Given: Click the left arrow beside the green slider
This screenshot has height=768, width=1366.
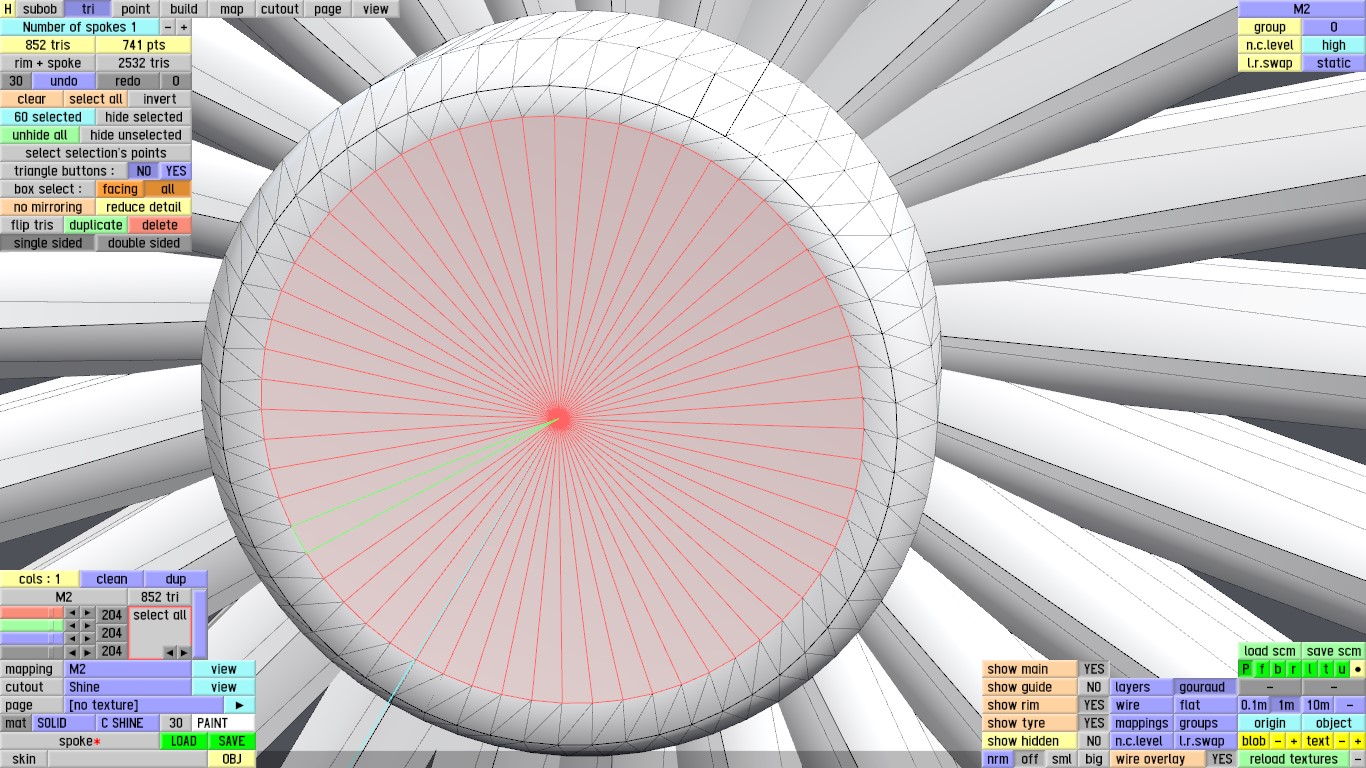Looking at the screenshot, I should coord(72,625).
